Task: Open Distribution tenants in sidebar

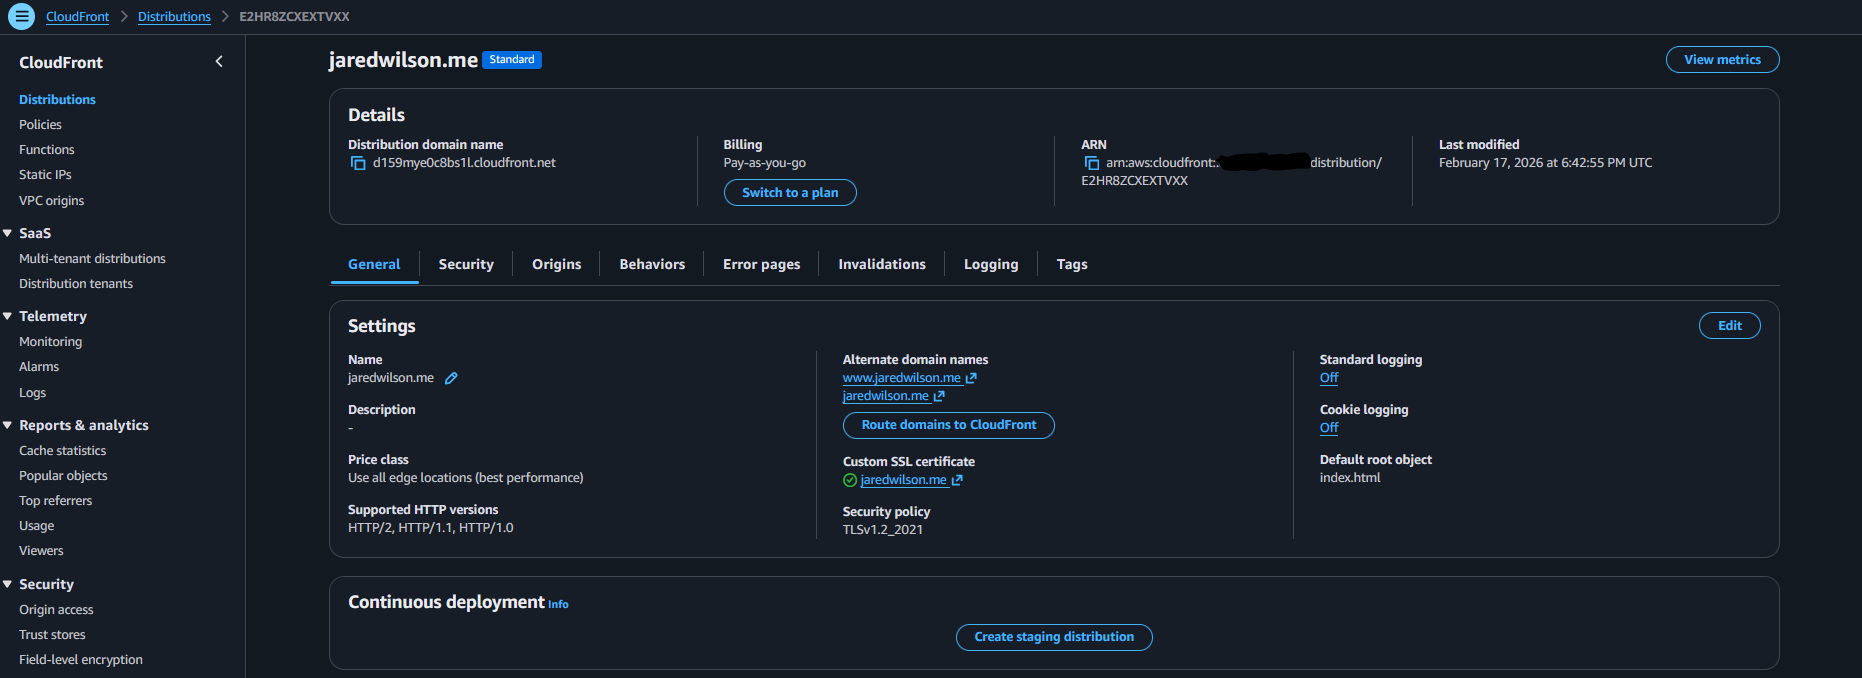Action: coord(76,284)
